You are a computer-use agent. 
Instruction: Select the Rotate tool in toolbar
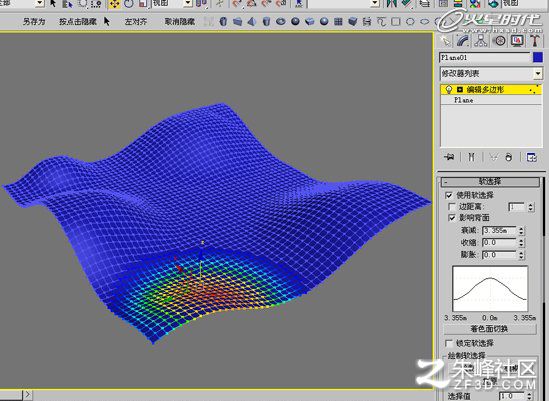(129, 4)
